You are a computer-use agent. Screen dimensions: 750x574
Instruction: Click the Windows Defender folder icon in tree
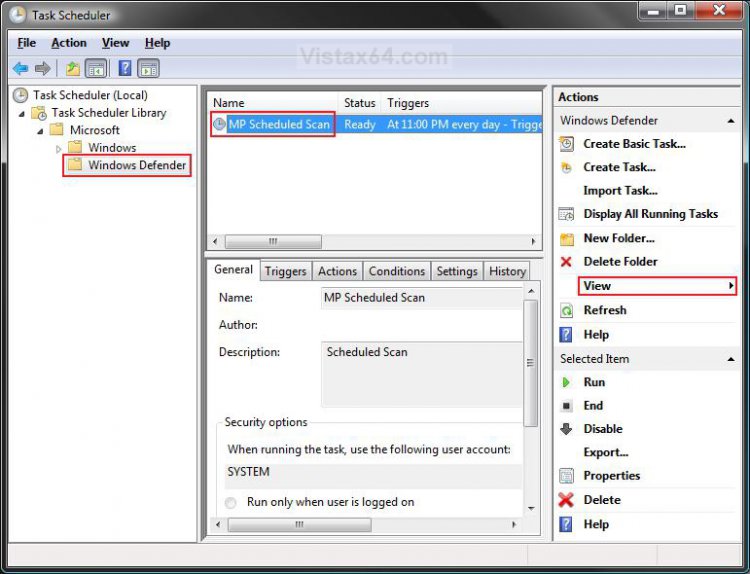pyautogui.click(x=75, y=165)
